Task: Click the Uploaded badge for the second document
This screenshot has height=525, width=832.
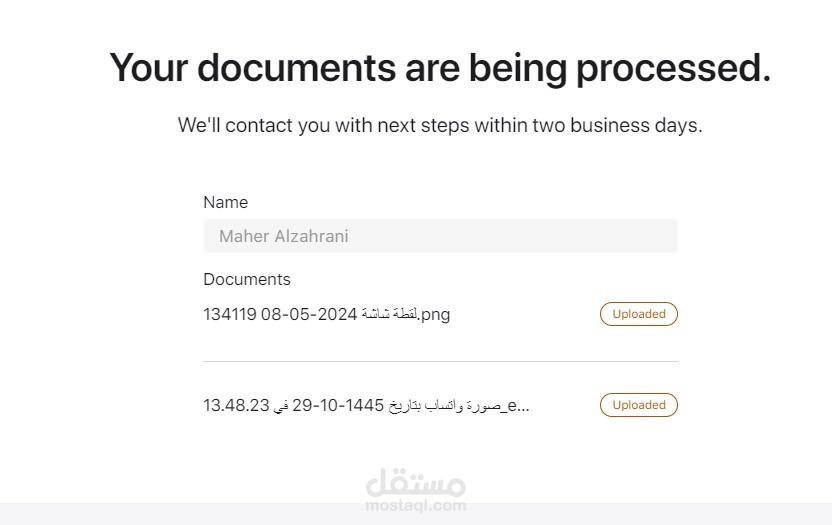Action: coord(639,405)
